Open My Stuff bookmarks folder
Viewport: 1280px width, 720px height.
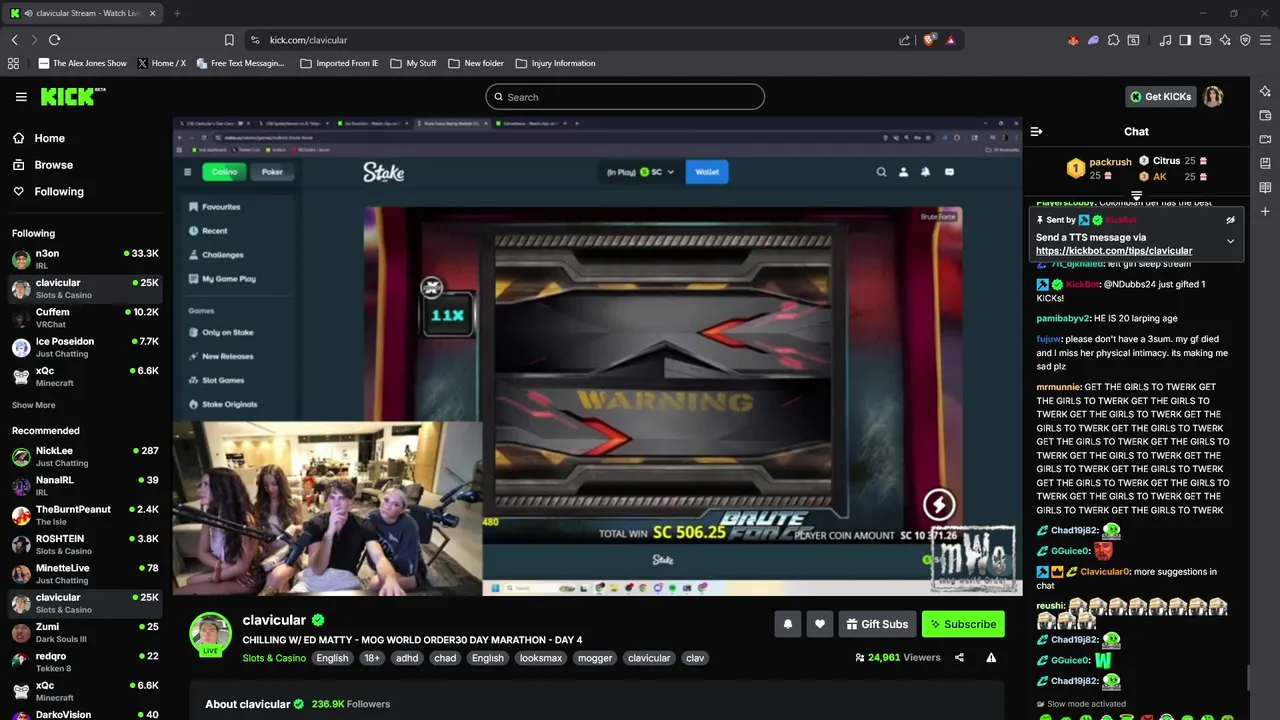click(413, 63)
